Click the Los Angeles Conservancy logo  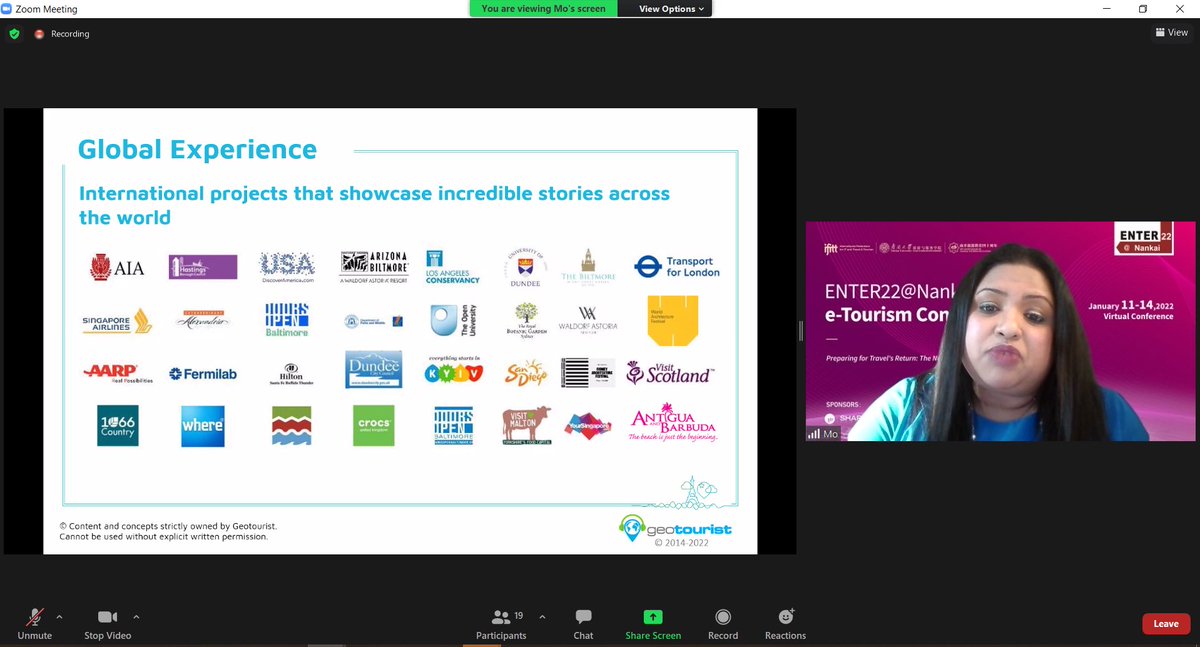click(x=455, y=266)
